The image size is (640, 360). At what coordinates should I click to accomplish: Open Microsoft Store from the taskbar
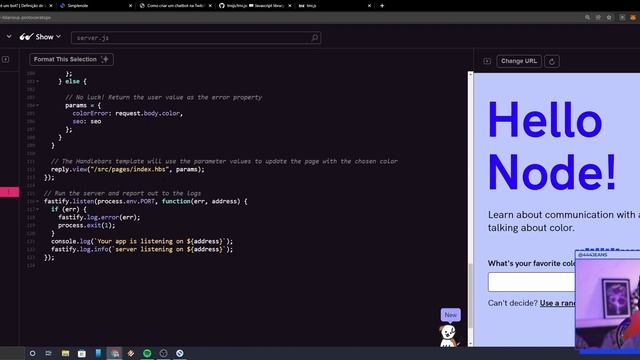[x=82, y=353]
